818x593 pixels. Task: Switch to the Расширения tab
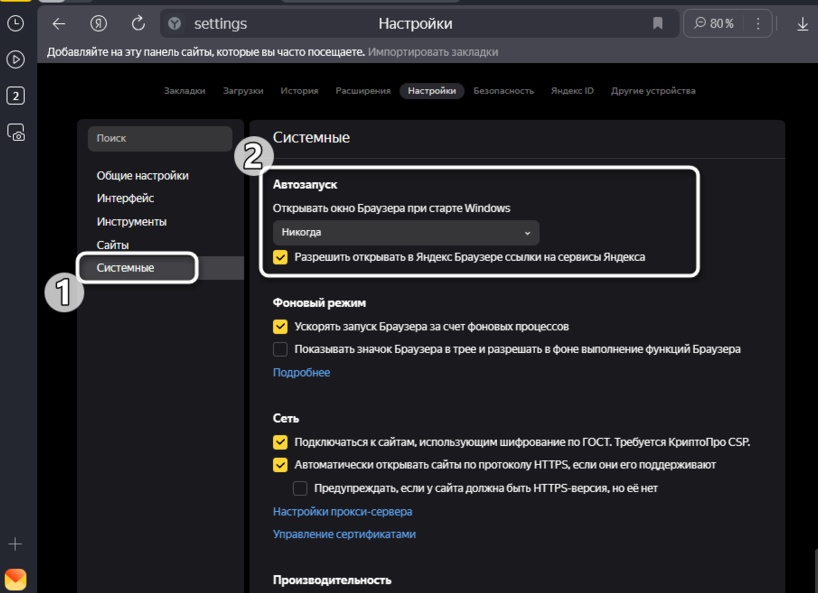click(x=363, y=91)
